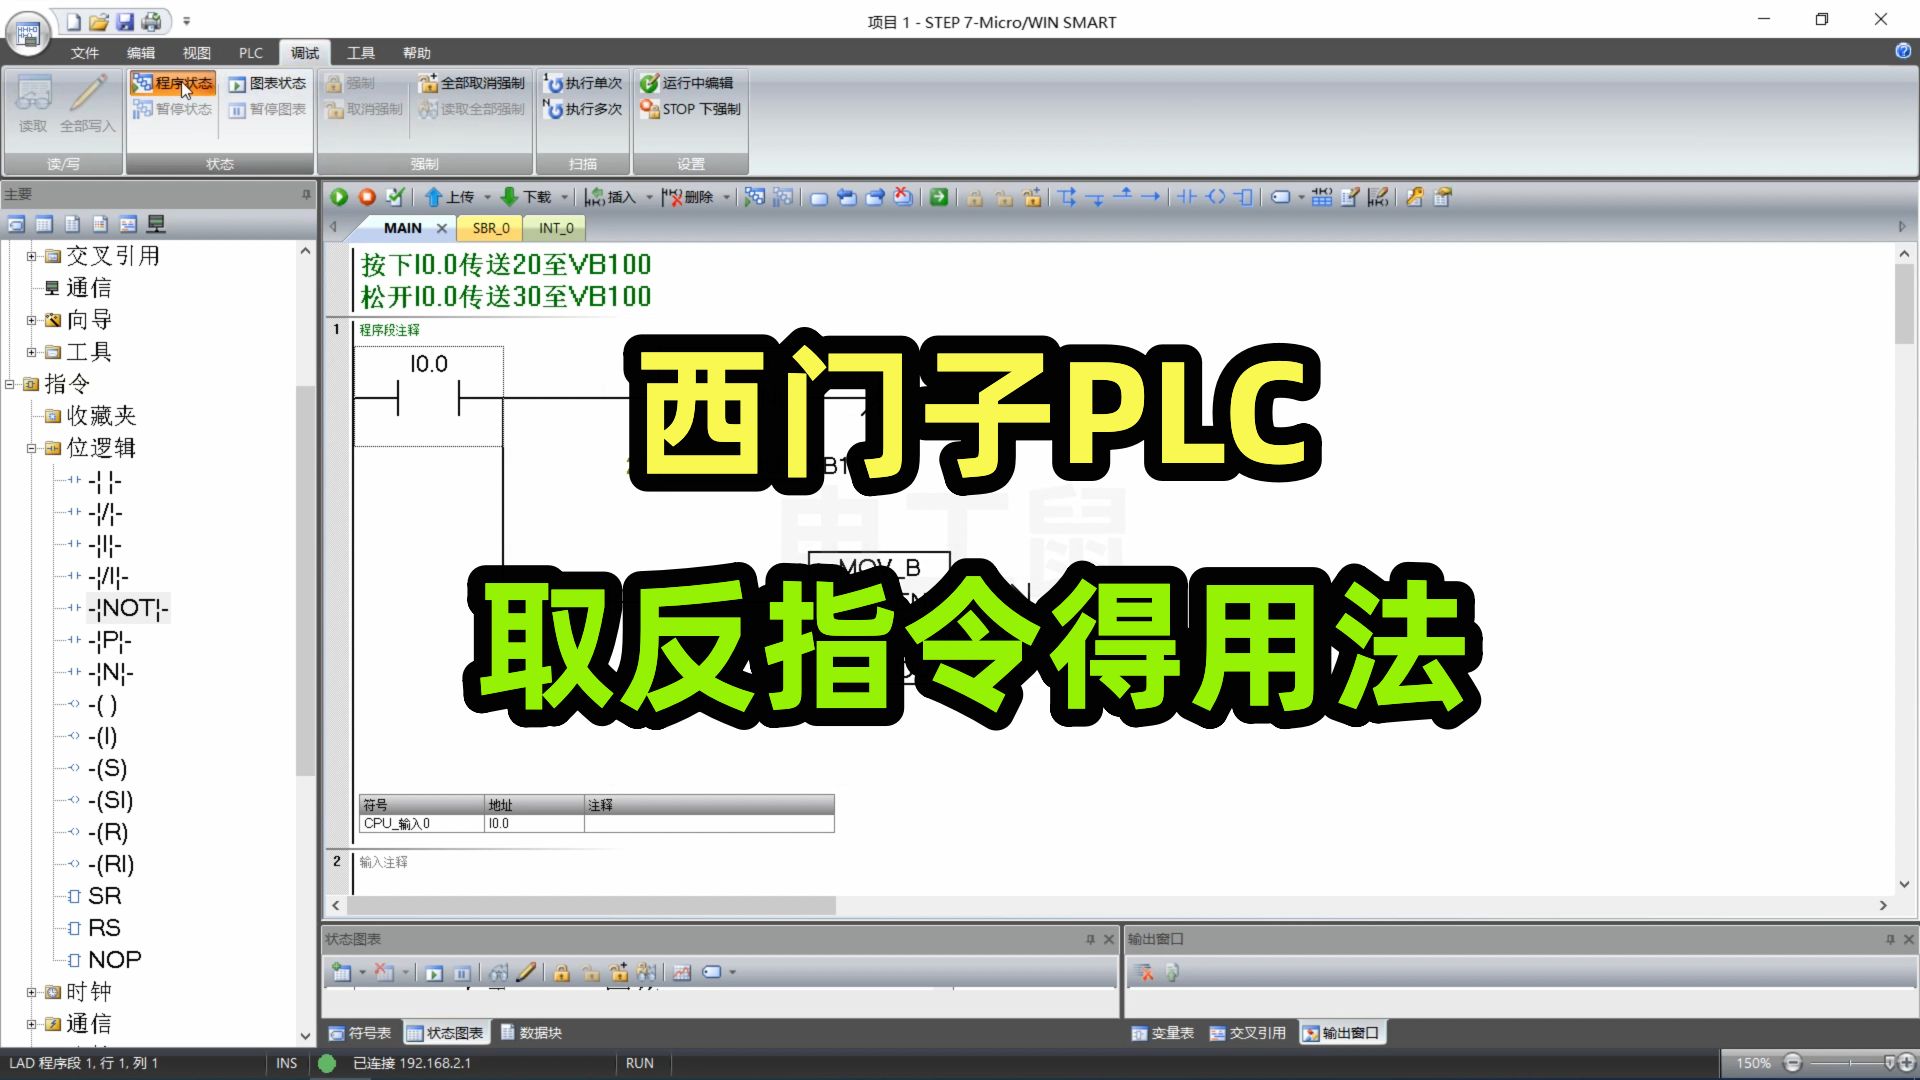The image size is (1920, 1080).
Task: Switch to the SBR_0 tab
Action: pos(488,227)
